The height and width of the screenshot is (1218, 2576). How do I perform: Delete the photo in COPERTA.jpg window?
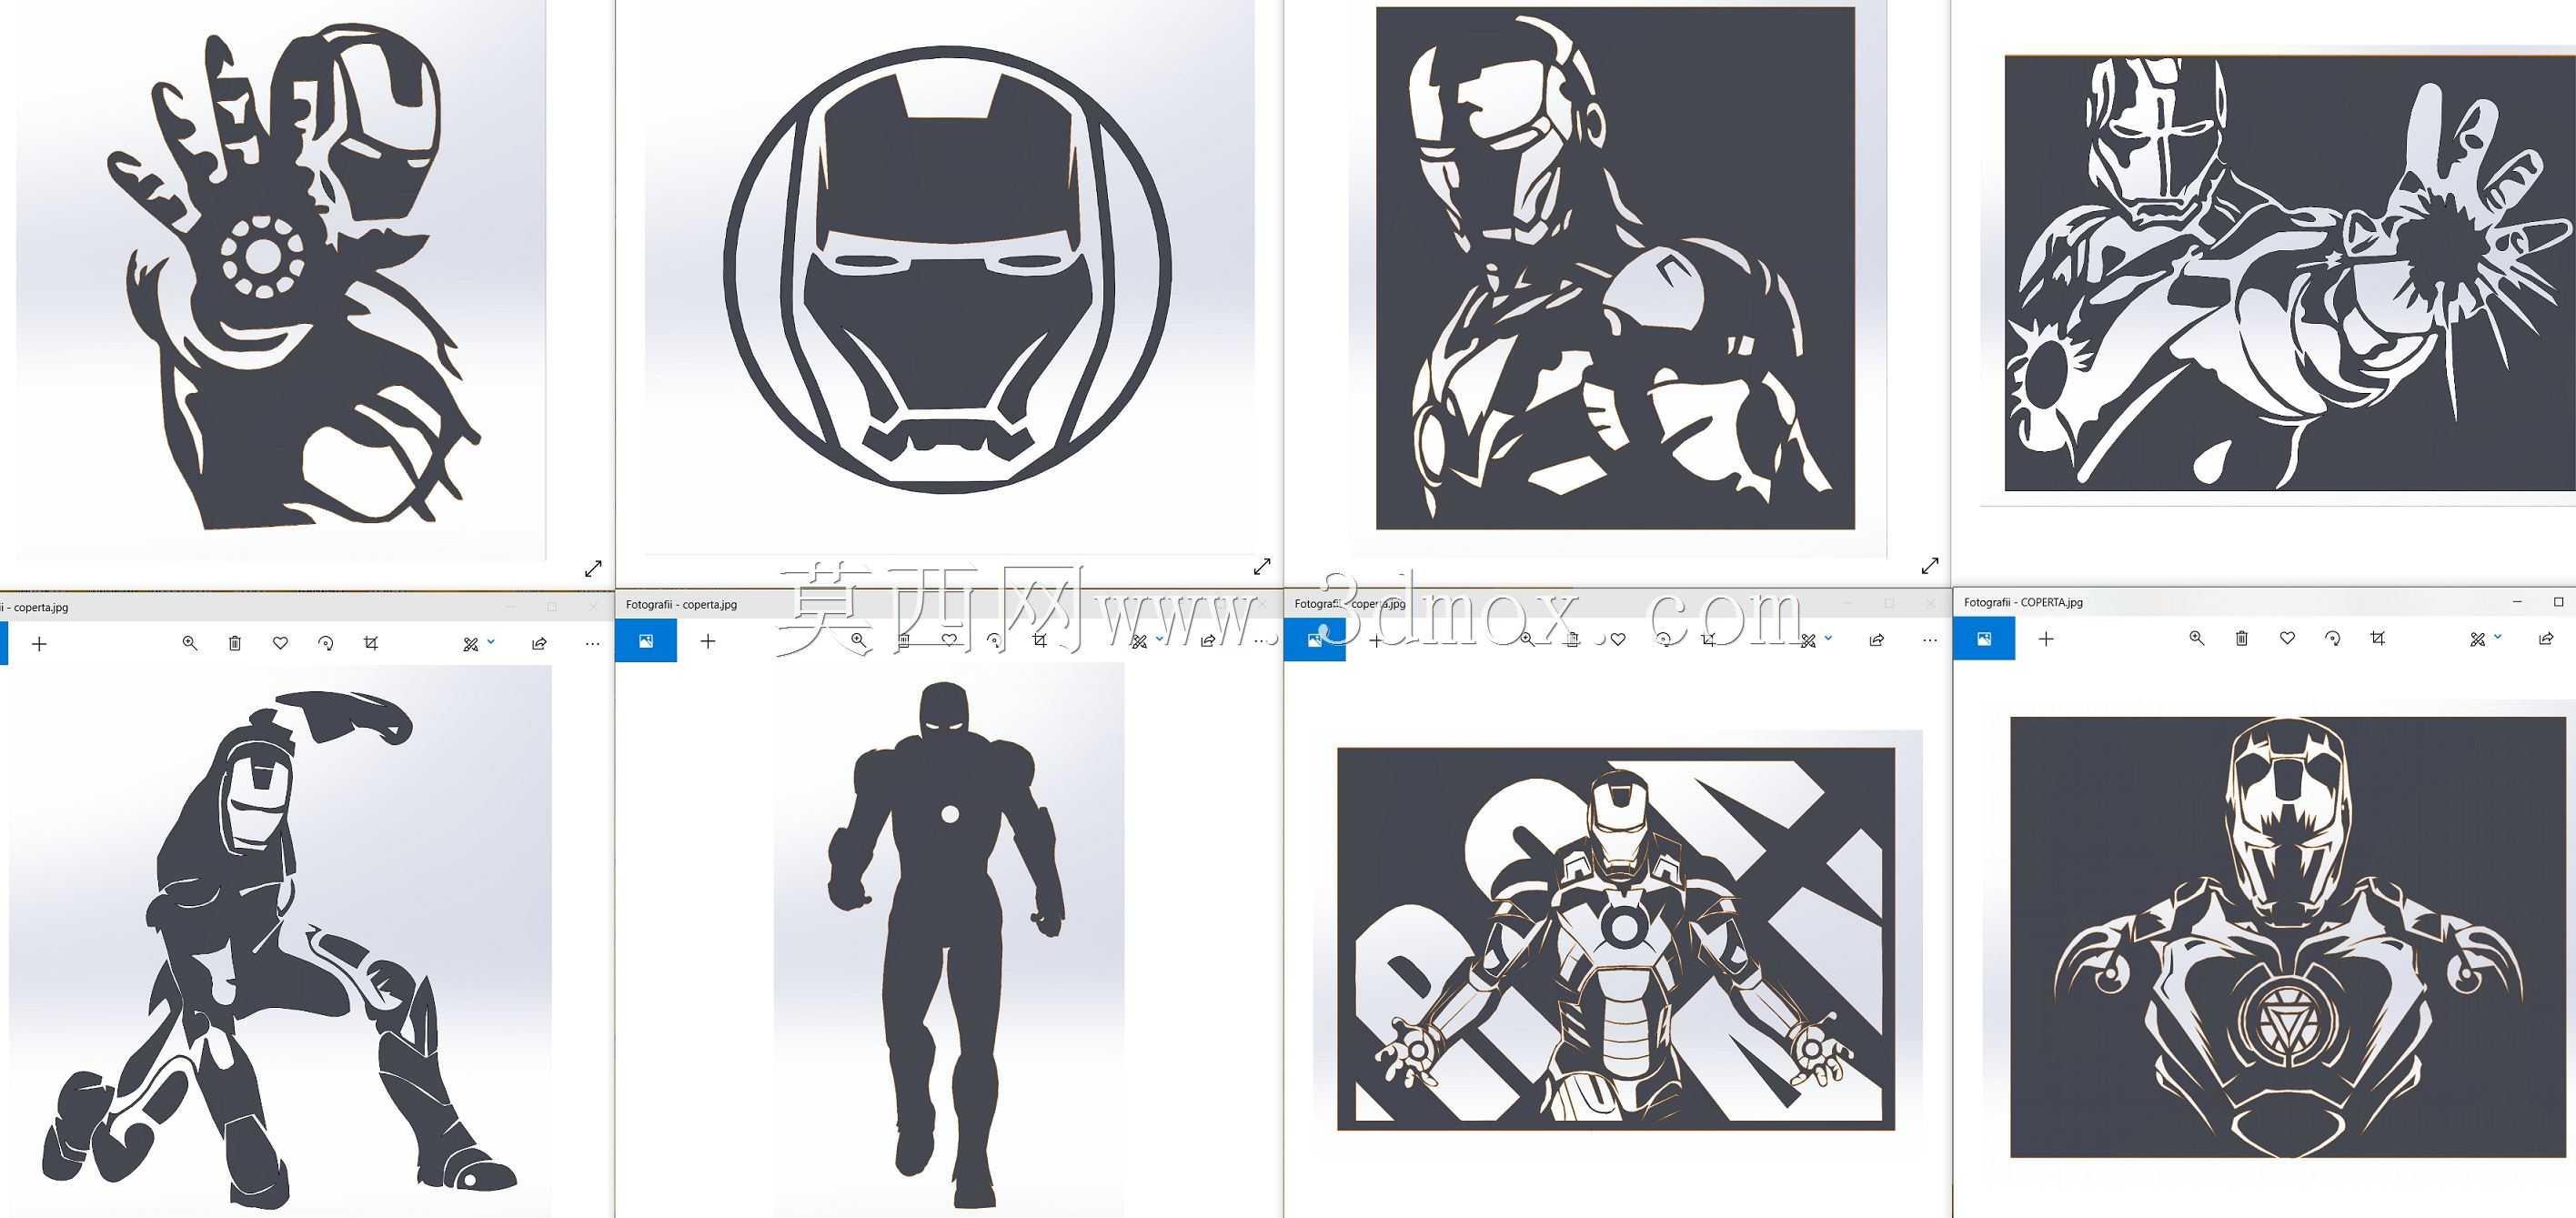(2242, 638)
